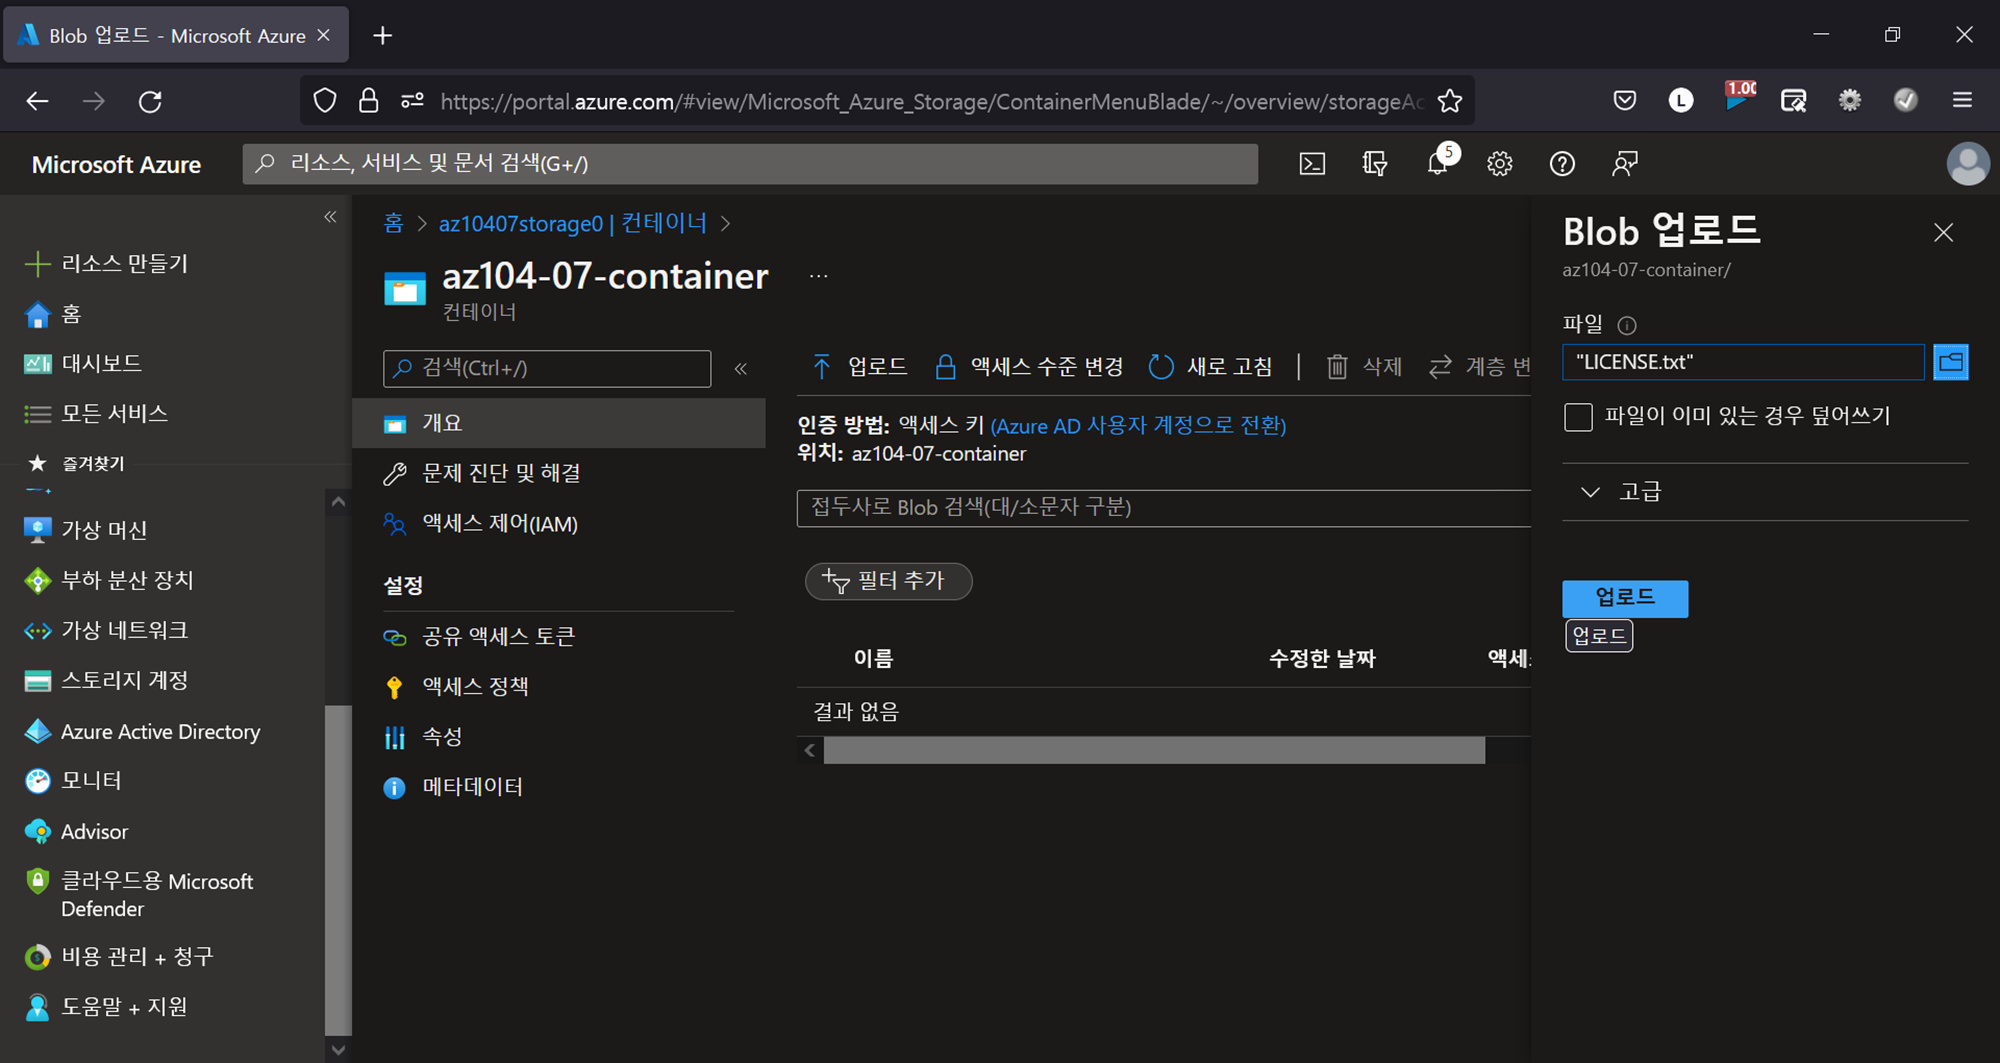Click the blue 업로드 button
2000x1063 pixels.
[x=1625, y=598]
